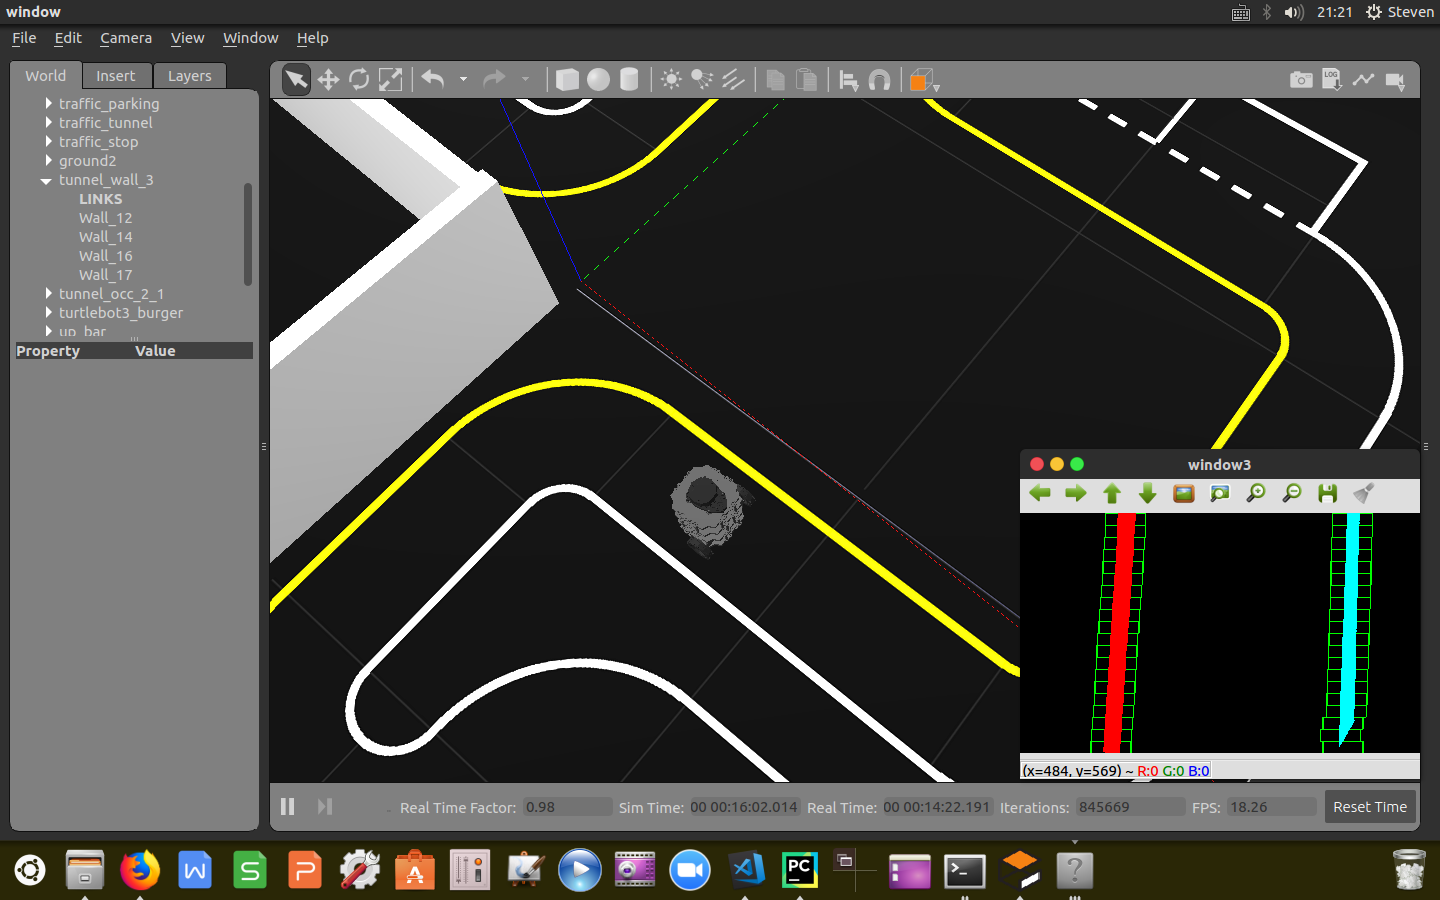Switch to the Layers tab

189,76
